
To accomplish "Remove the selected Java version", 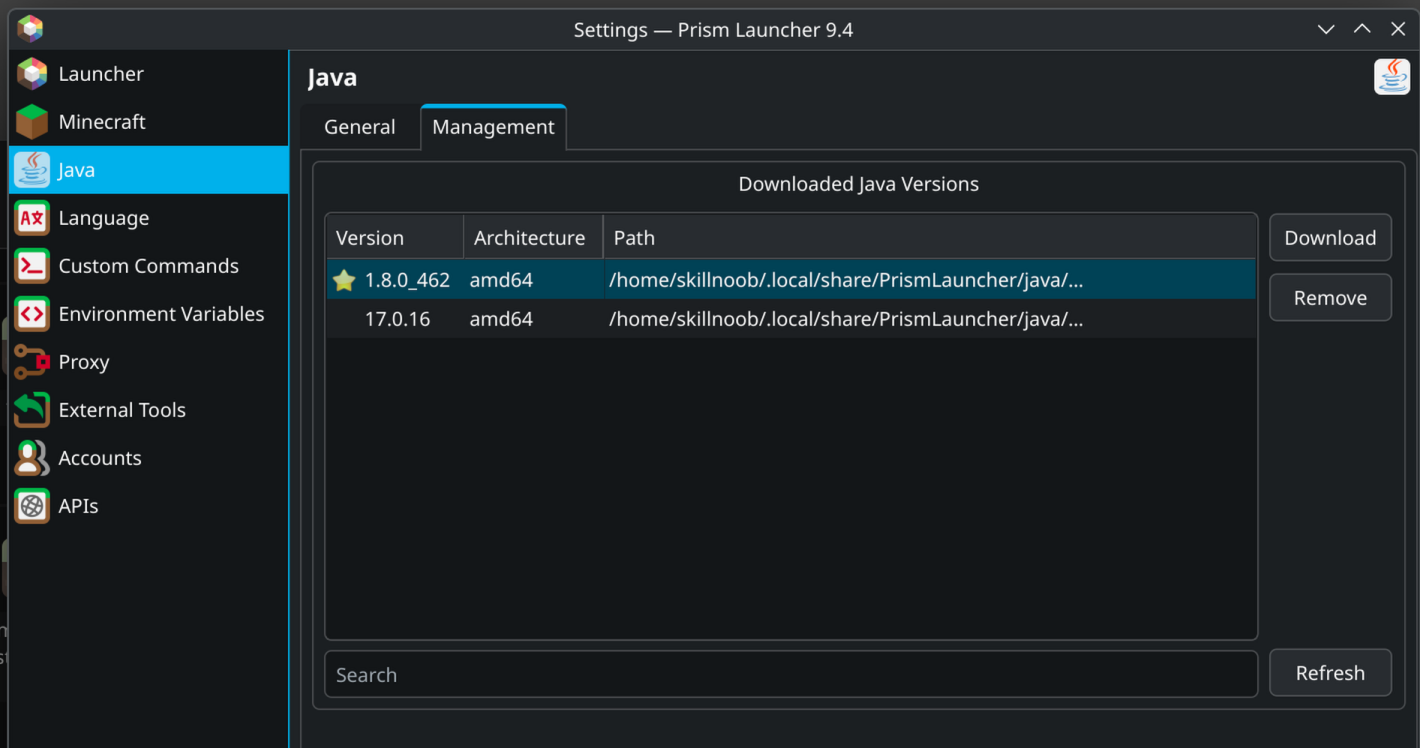I will click(x=1330, y=298).
